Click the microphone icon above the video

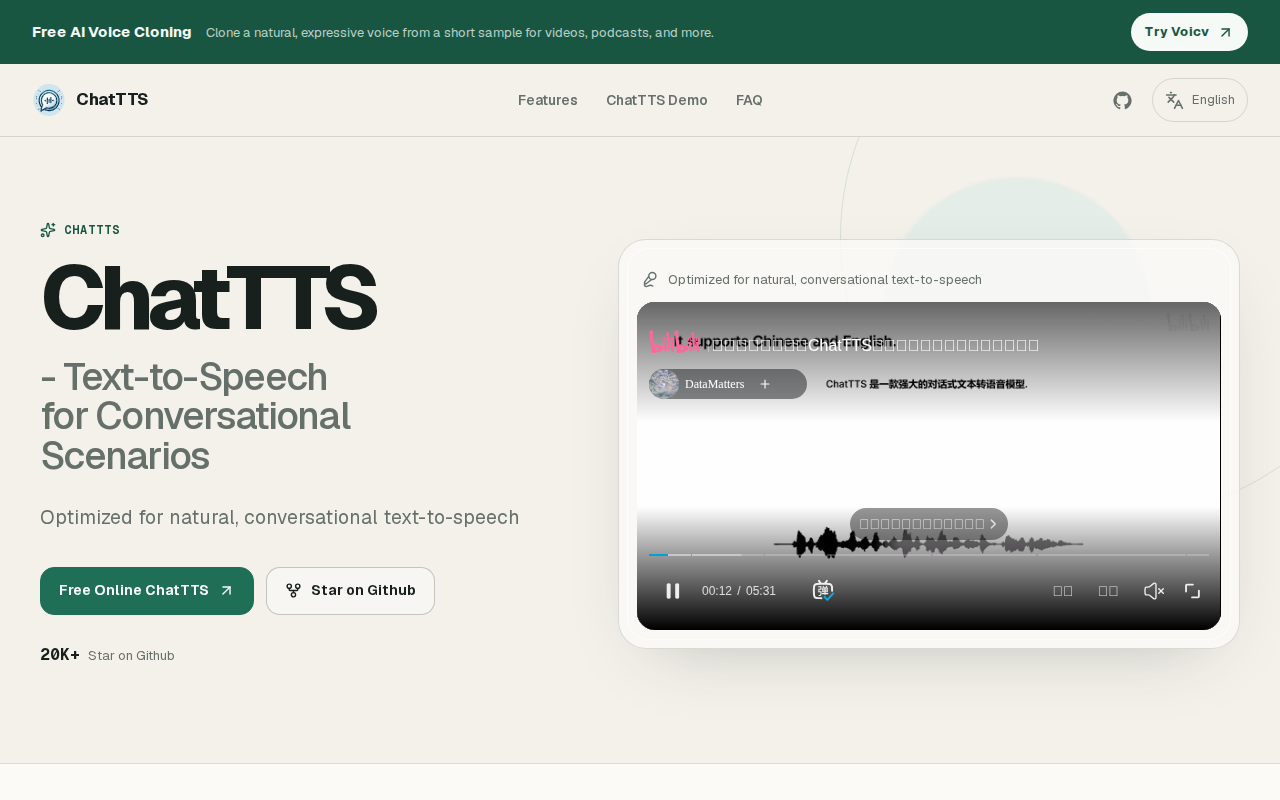(650, 279)
